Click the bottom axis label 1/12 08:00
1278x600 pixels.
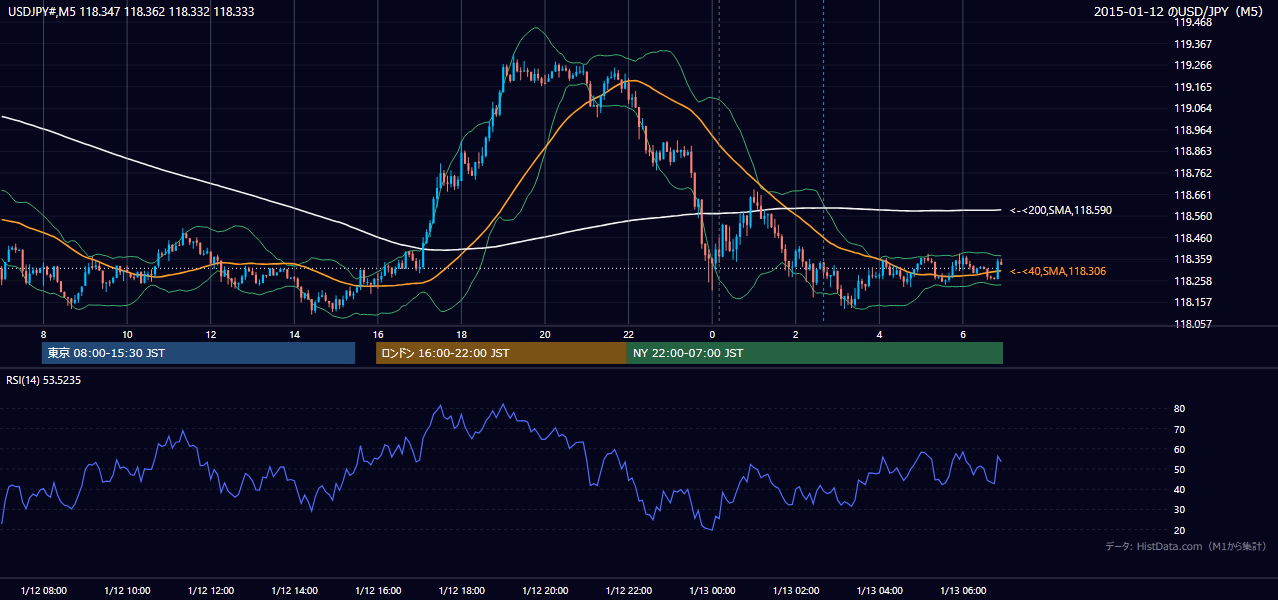43,590
